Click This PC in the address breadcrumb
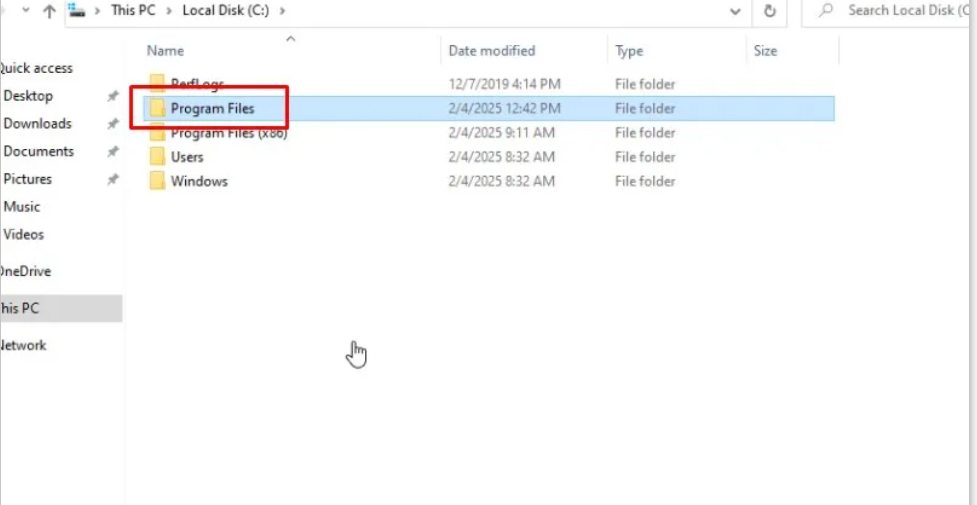Screen dimensions: 977x505 pos(133,11)
